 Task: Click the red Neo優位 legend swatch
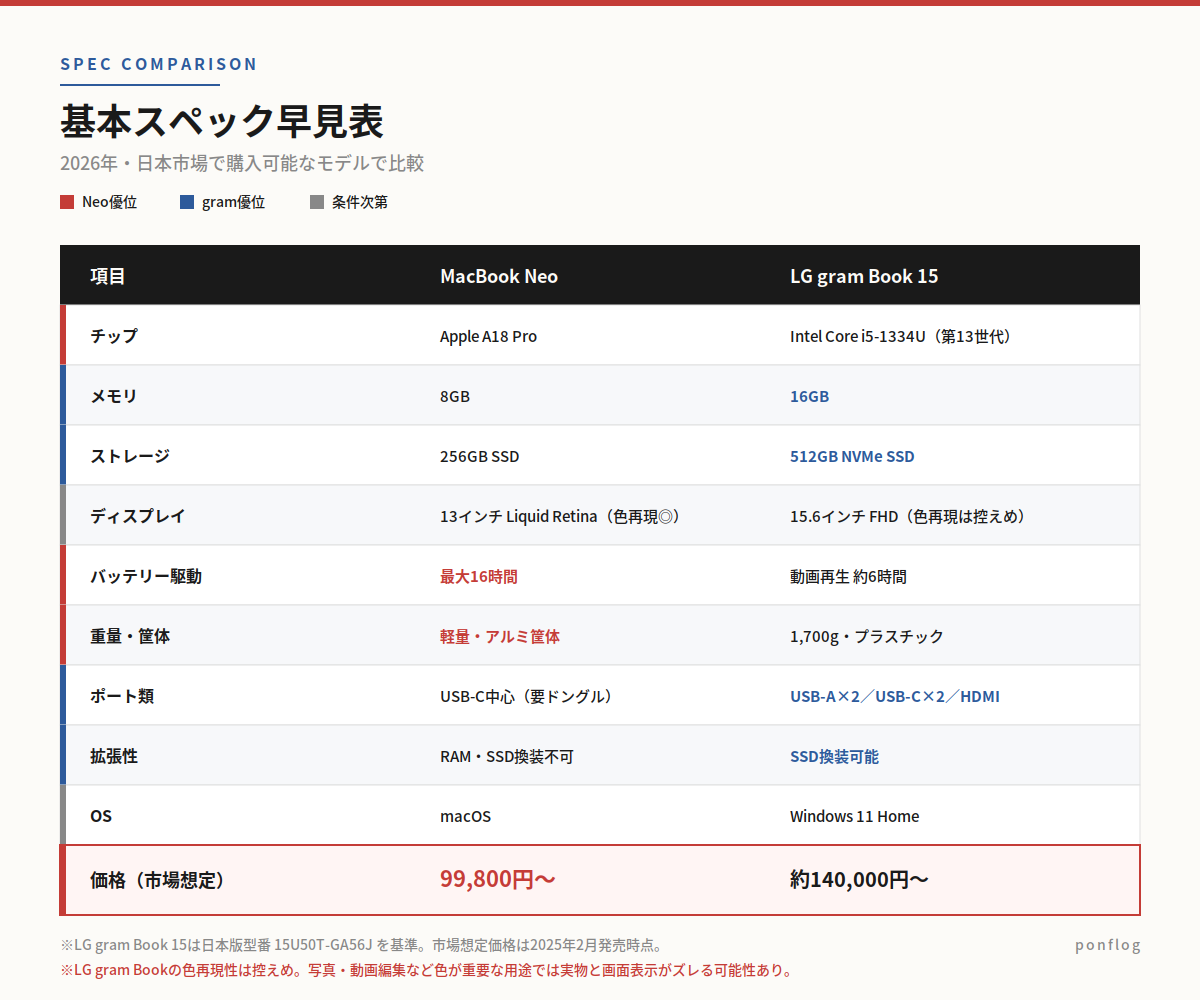pos(67,202)
